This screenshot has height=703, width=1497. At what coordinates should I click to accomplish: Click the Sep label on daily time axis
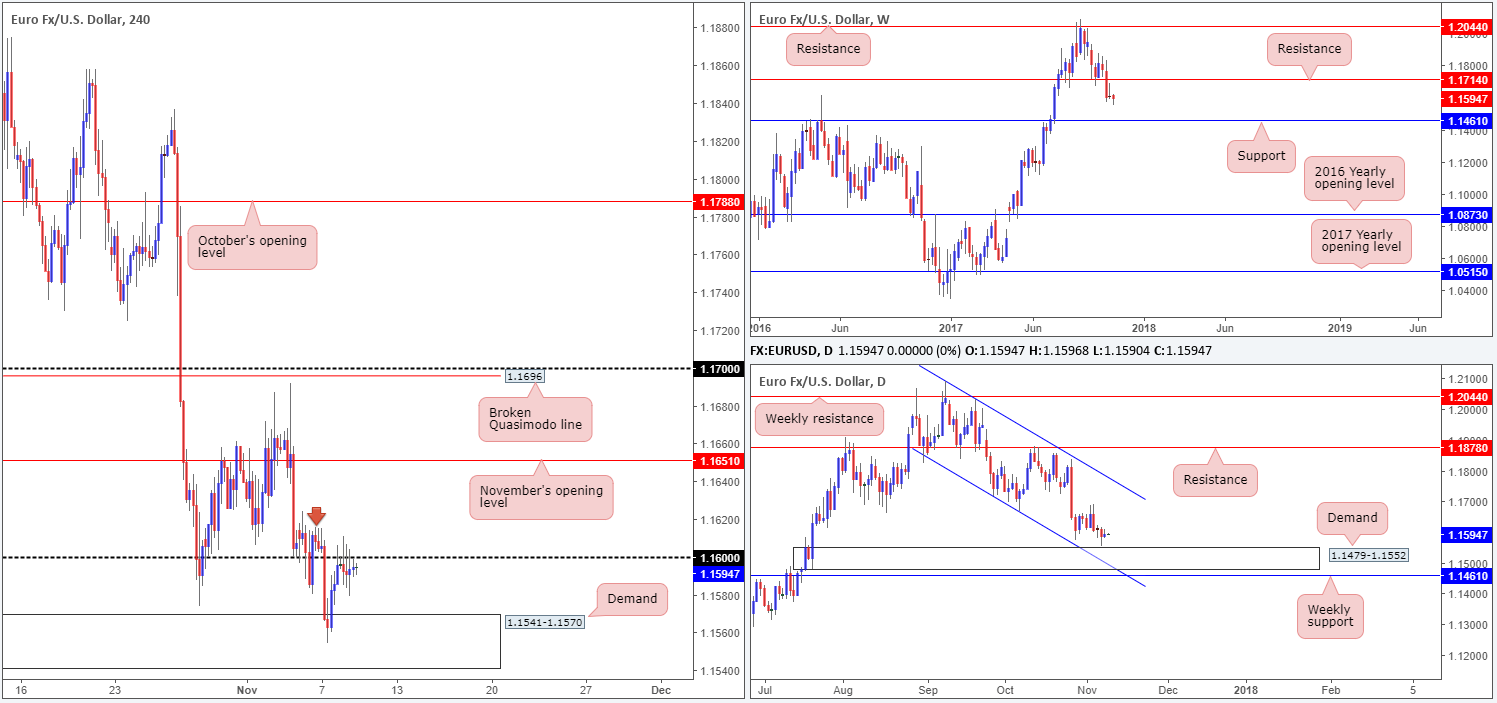tap(928, 690)
